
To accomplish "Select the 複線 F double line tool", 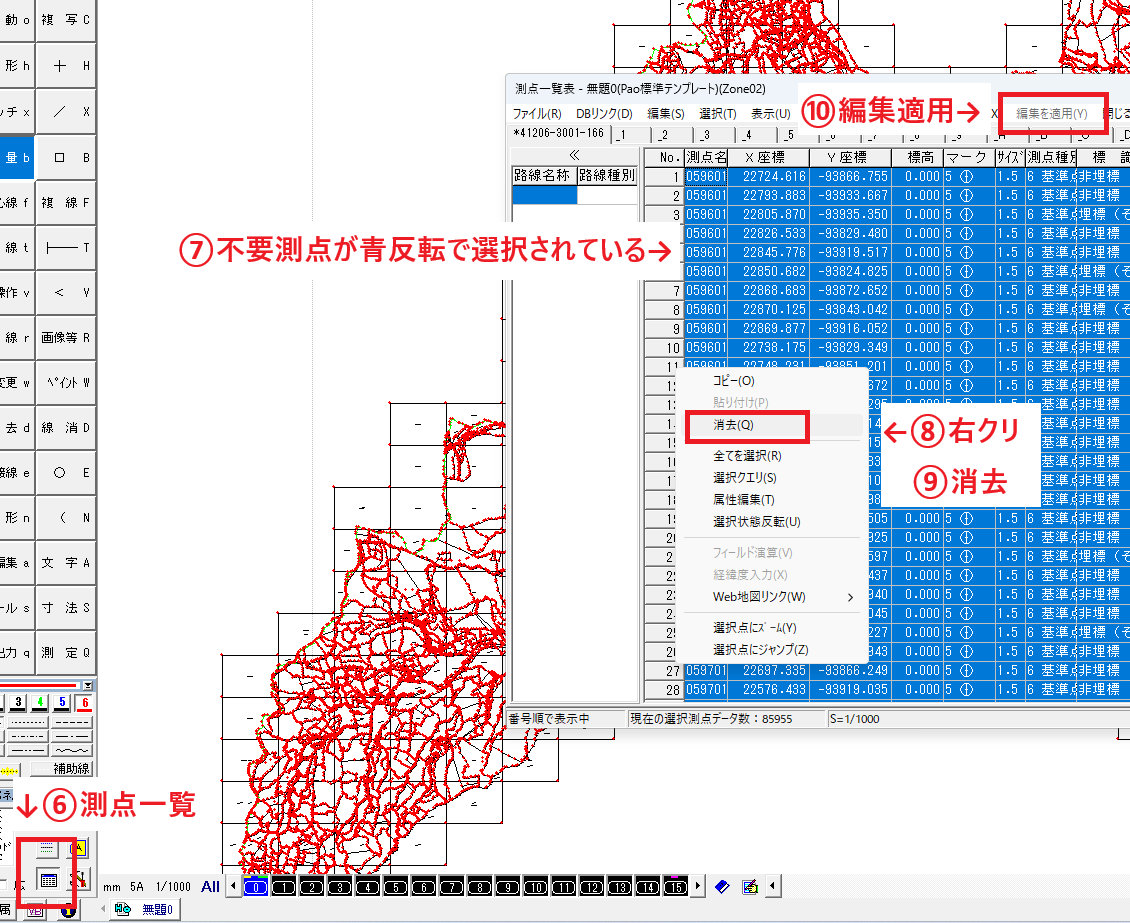I will click(66, 202).
